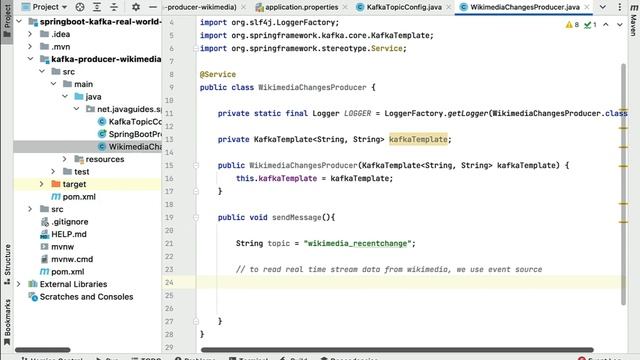Image resolution: width=640 pixels, height=360 pixels.
Task: Hide the Project panel with minus icon
Action: tap(153, 7)
